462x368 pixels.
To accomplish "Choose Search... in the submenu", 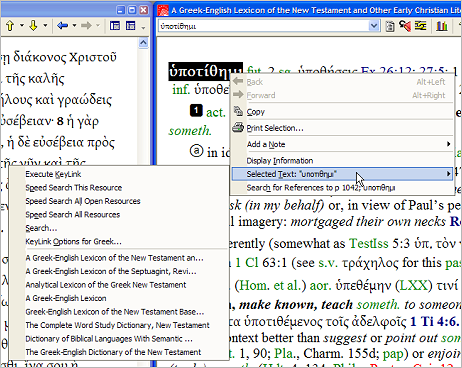I will click(119, 228).
